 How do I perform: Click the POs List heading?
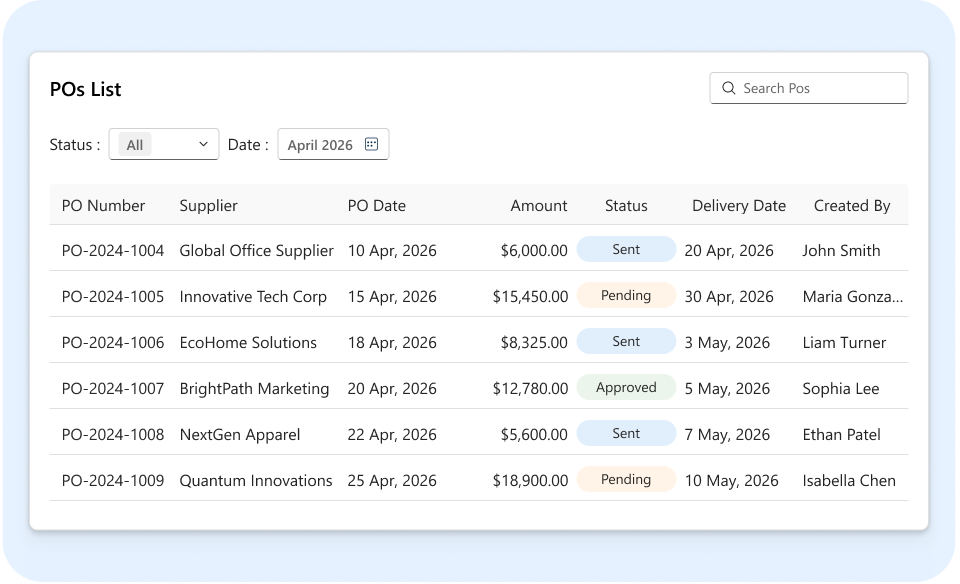coord(86,89)
